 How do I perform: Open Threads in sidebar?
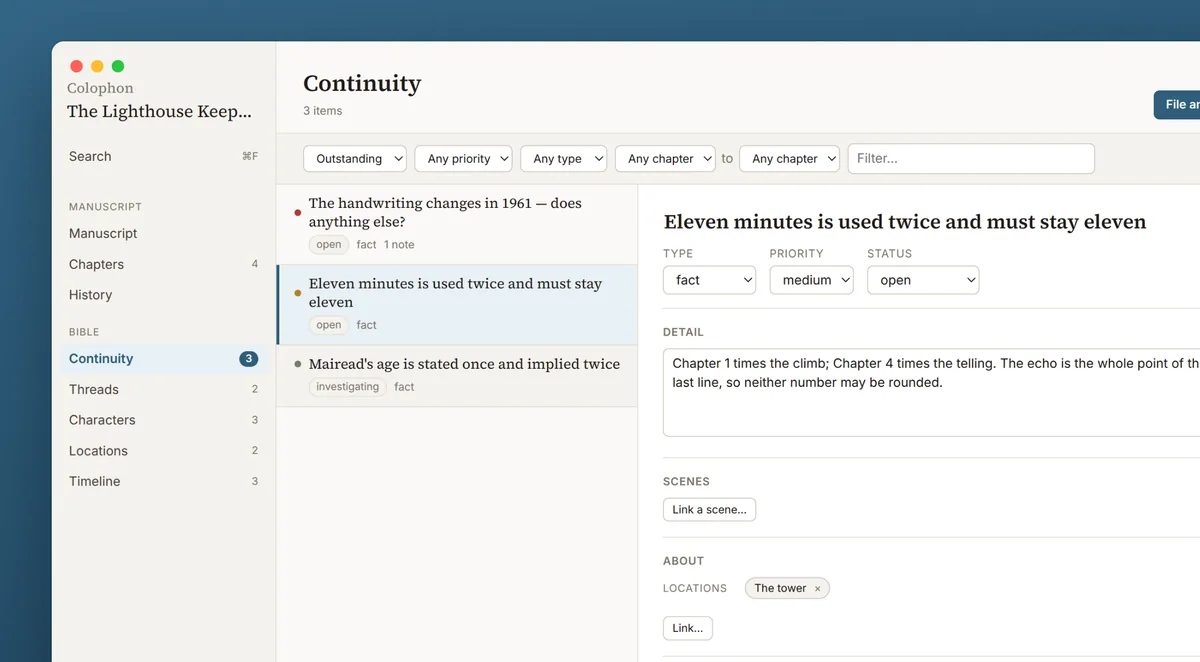(163, 389)
